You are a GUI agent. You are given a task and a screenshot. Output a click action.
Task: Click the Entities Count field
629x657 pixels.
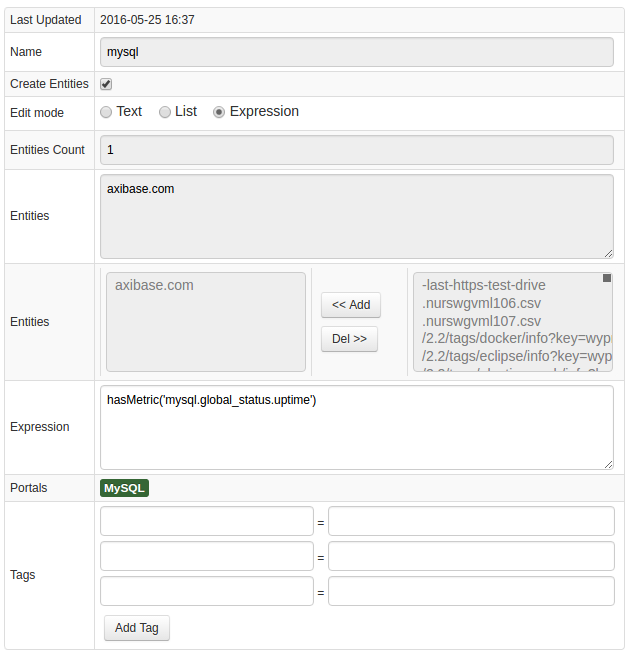pyautogui.click(x=357, y=150)
